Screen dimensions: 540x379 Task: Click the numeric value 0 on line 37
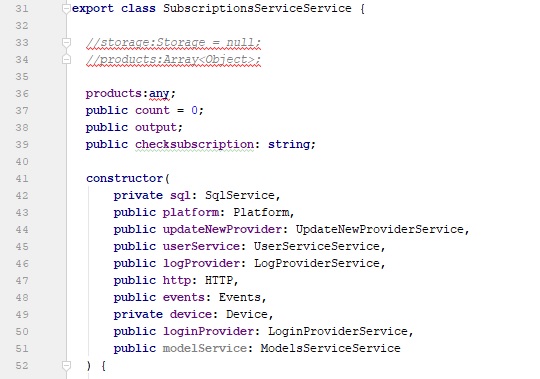pyautogui.click(x=194, y=110)
